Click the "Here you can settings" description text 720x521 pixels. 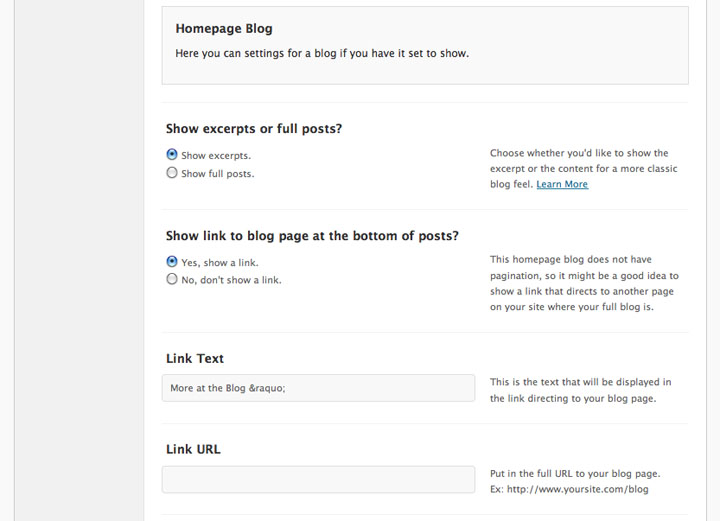[x=322, y=53]
